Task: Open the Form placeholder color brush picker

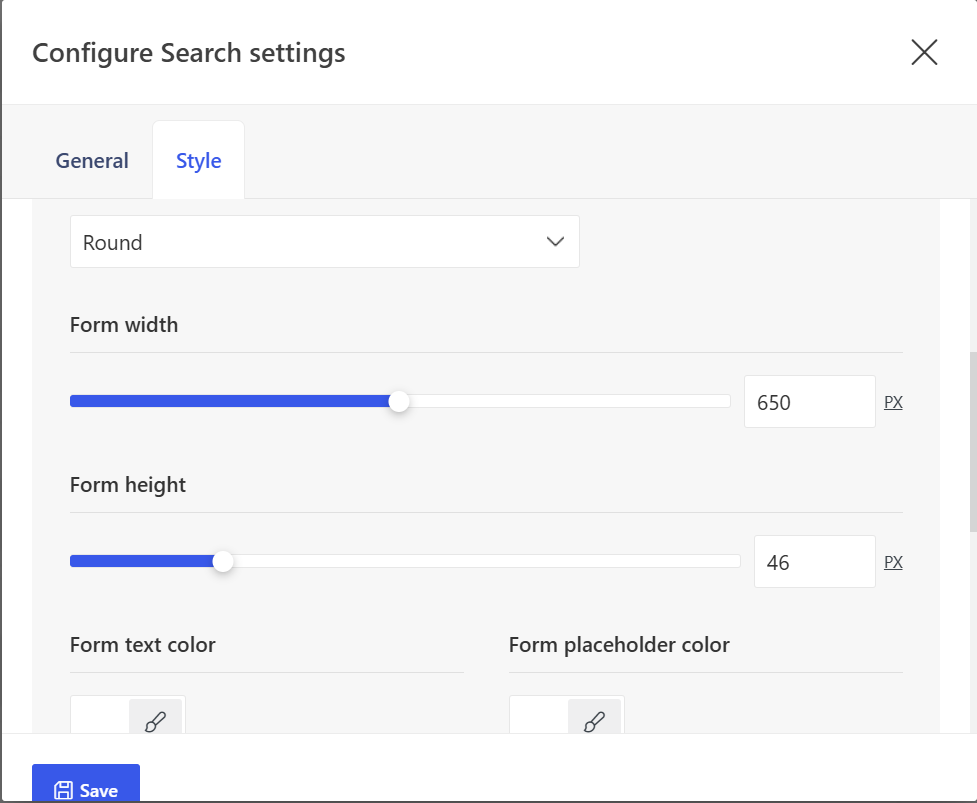Action: [594, 718]
